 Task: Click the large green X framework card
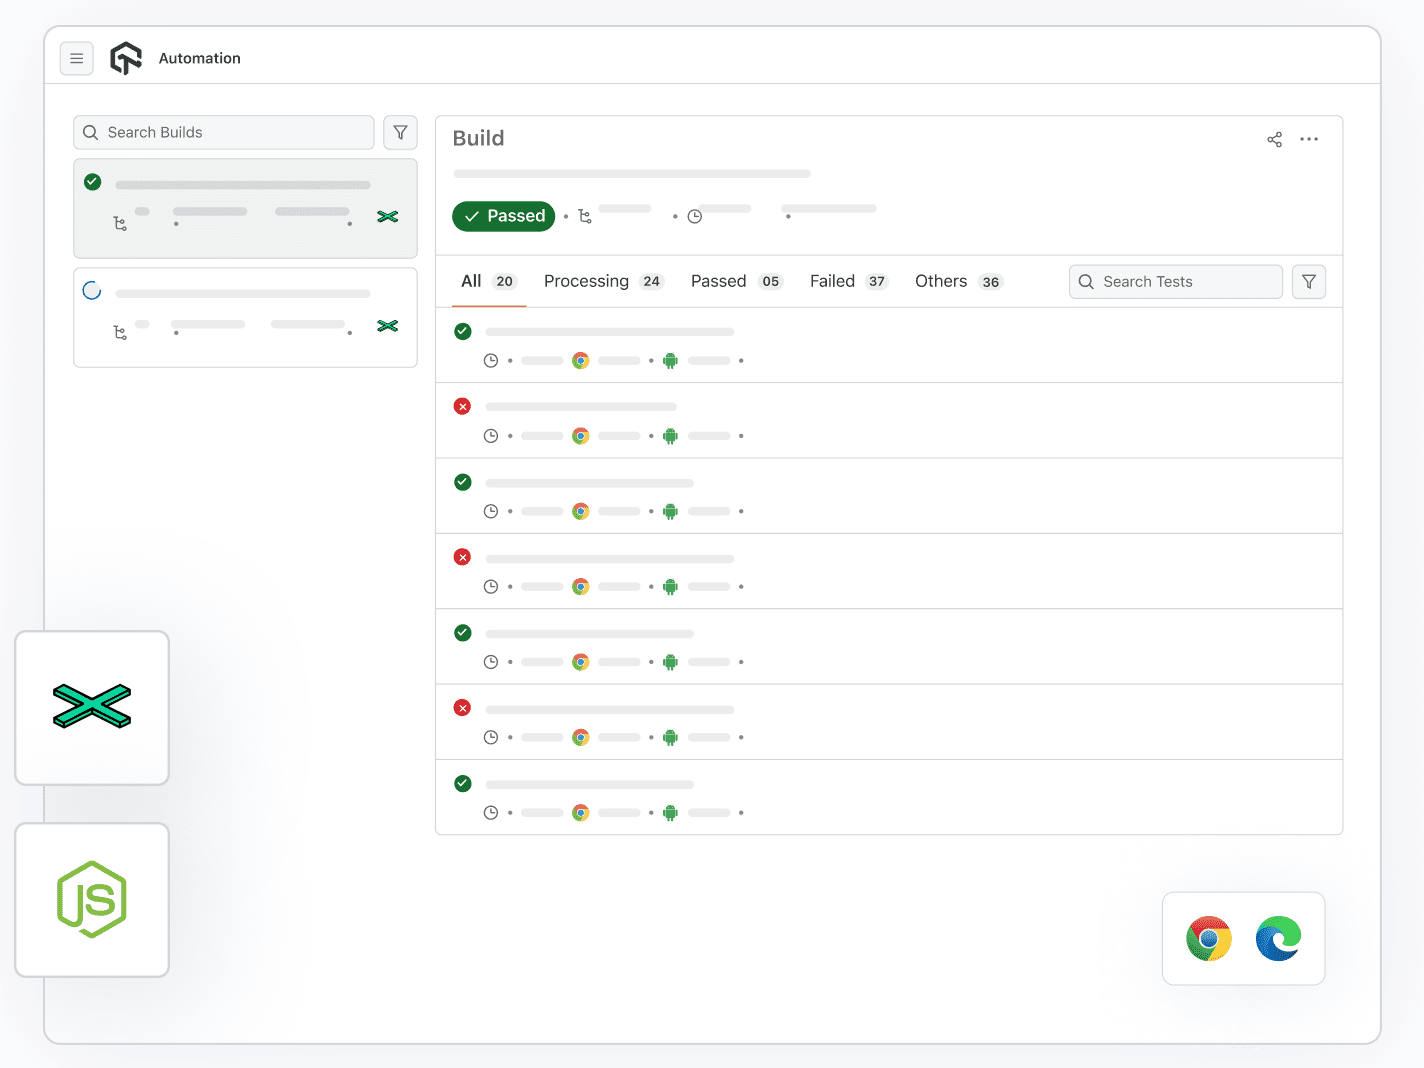(x=92, y=708)
